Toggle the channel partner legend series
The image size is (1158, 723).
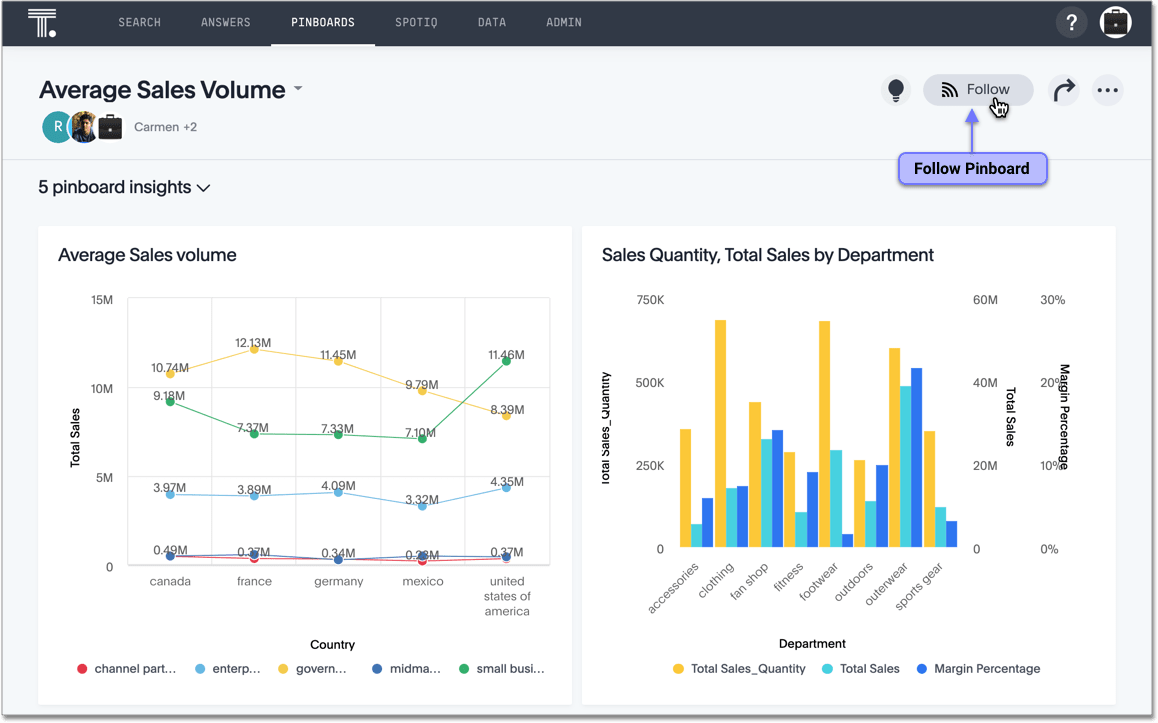pyautogui.click(x=128, y=669)
